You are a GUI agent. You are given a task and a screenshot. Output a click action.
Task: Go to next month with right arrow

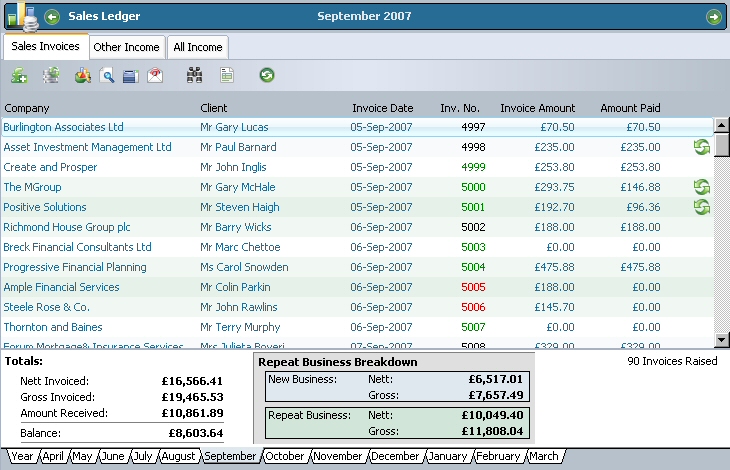[x=713, y=16]
